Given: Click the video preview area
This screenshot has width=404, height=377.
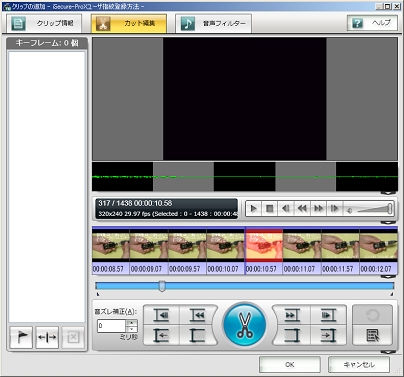Looking at the screenshot, I should coord(245,99).
